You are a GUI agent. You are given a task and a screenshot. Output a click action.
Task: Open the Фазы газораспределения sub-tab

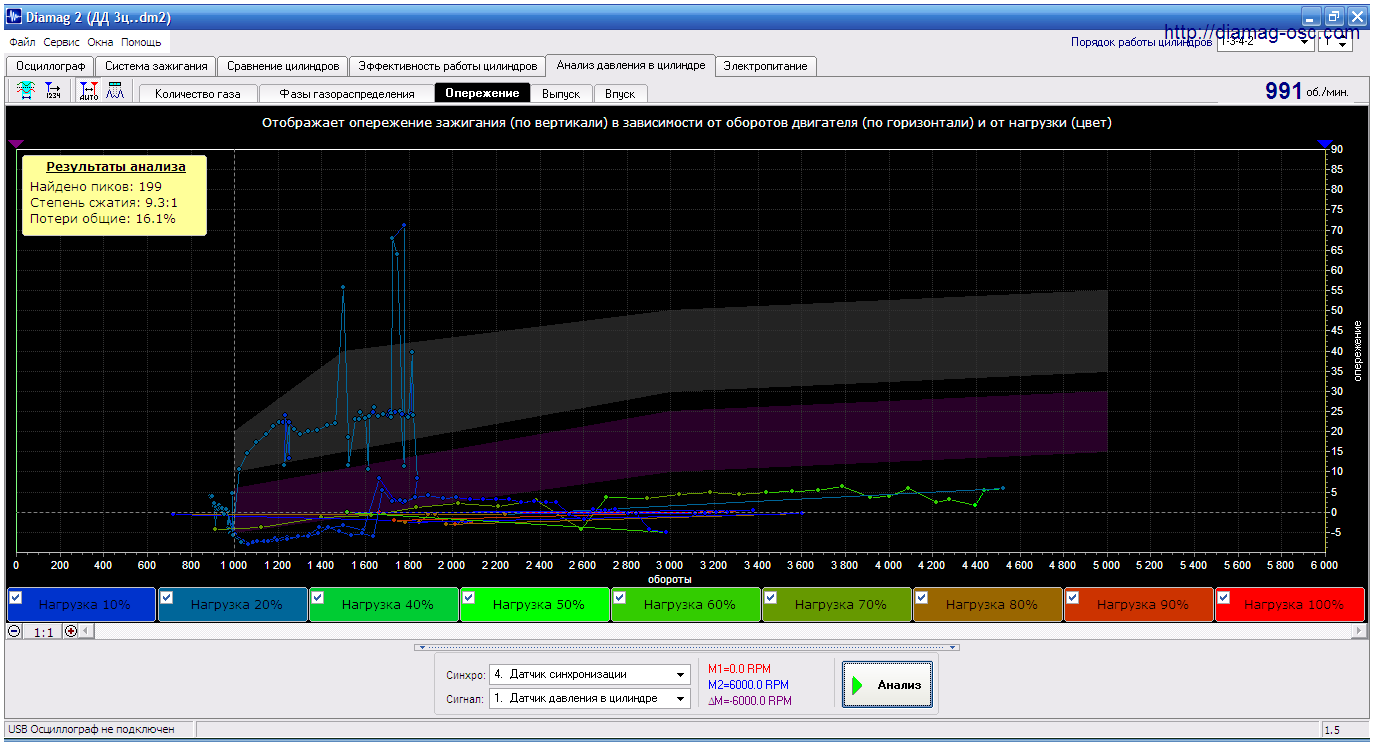(x=346, y=93)
